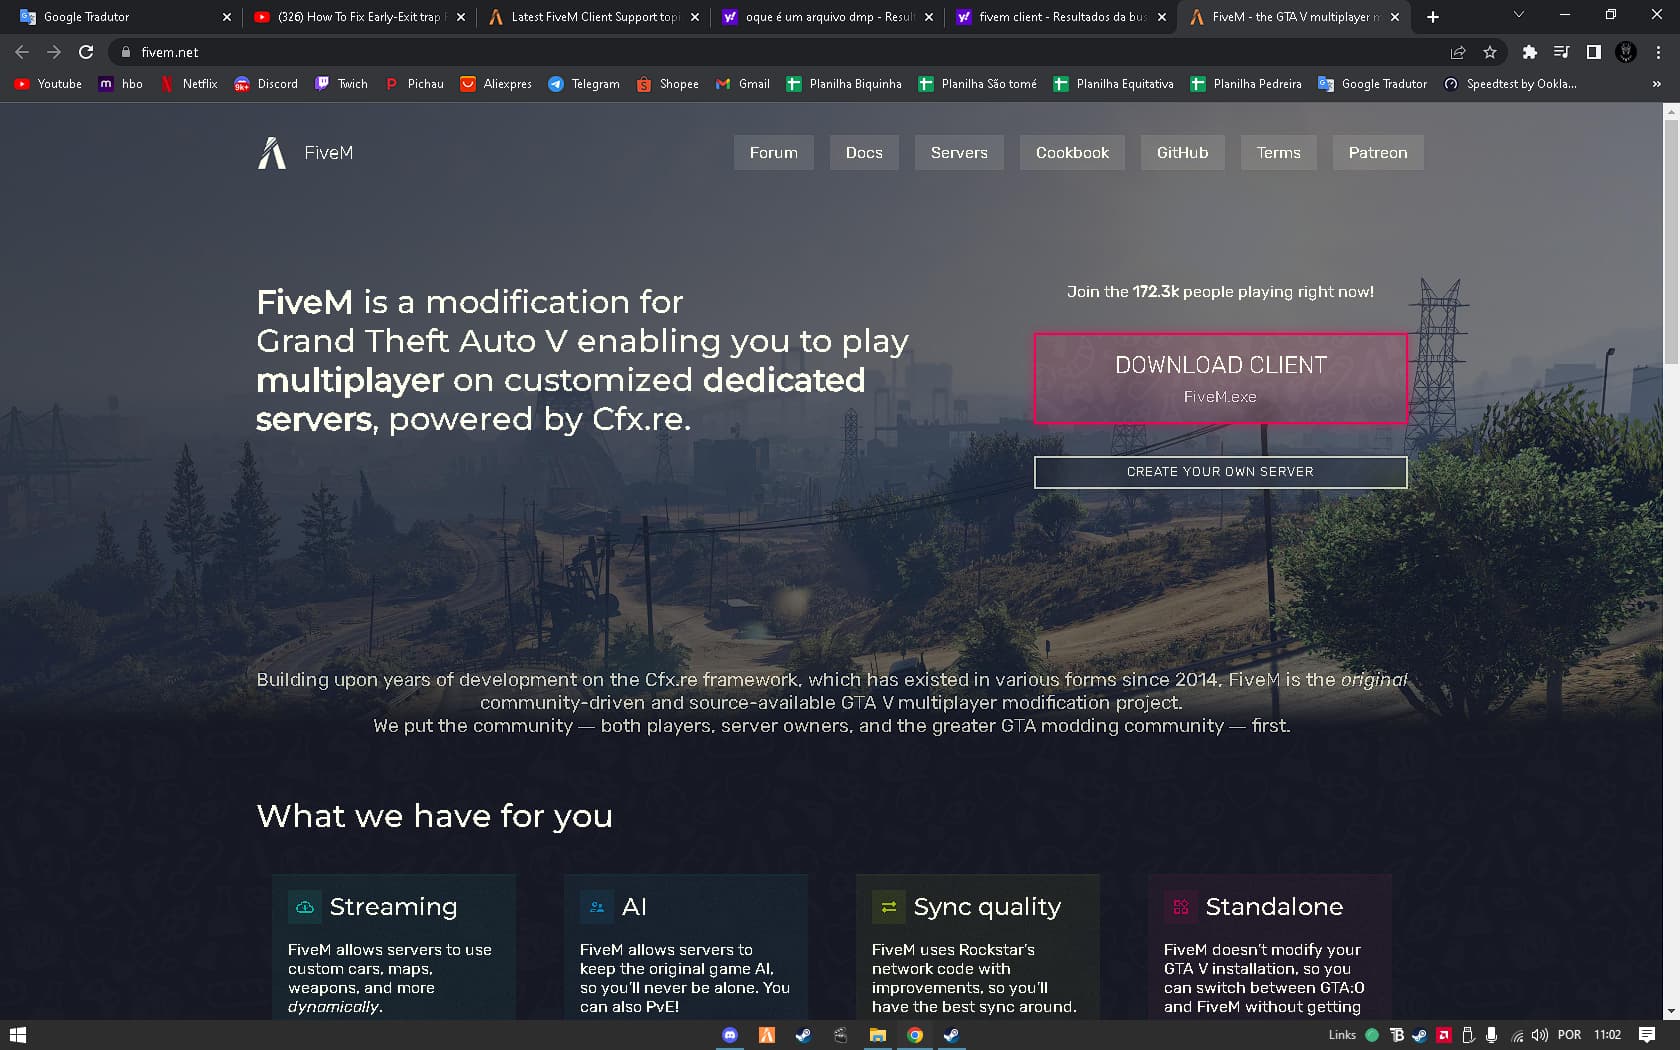
Task: Select Forum in the site navigation
Action: pyautogui.click(x=773, y=152)
